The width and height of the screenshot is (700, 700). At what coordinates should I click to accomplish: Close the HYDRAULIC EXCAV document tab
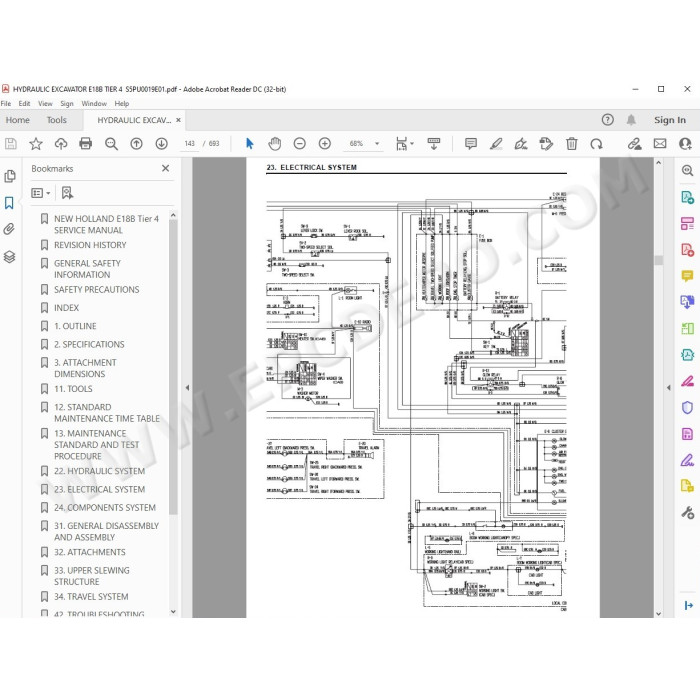[178, 120]
